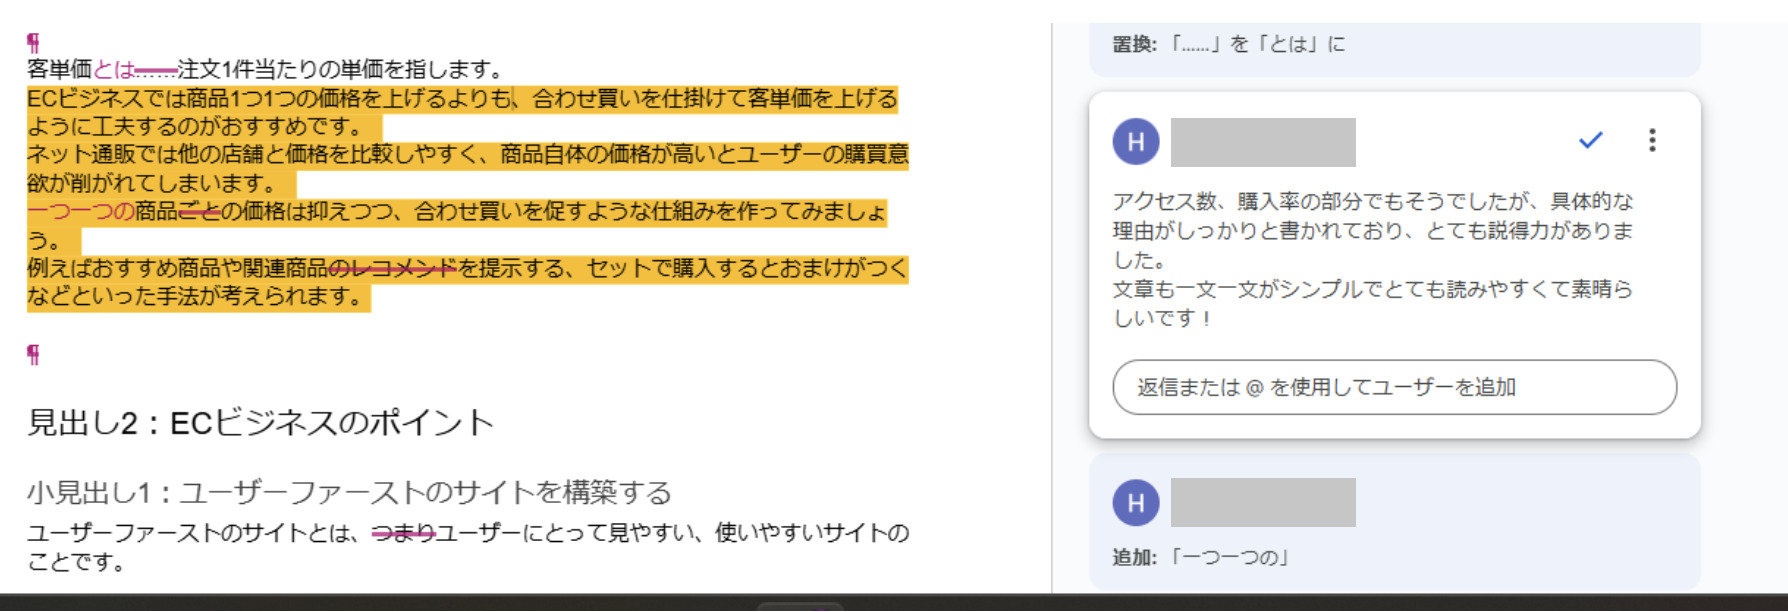
Task: Click the greyed-out username in active comment
Action: (1262, 142)
